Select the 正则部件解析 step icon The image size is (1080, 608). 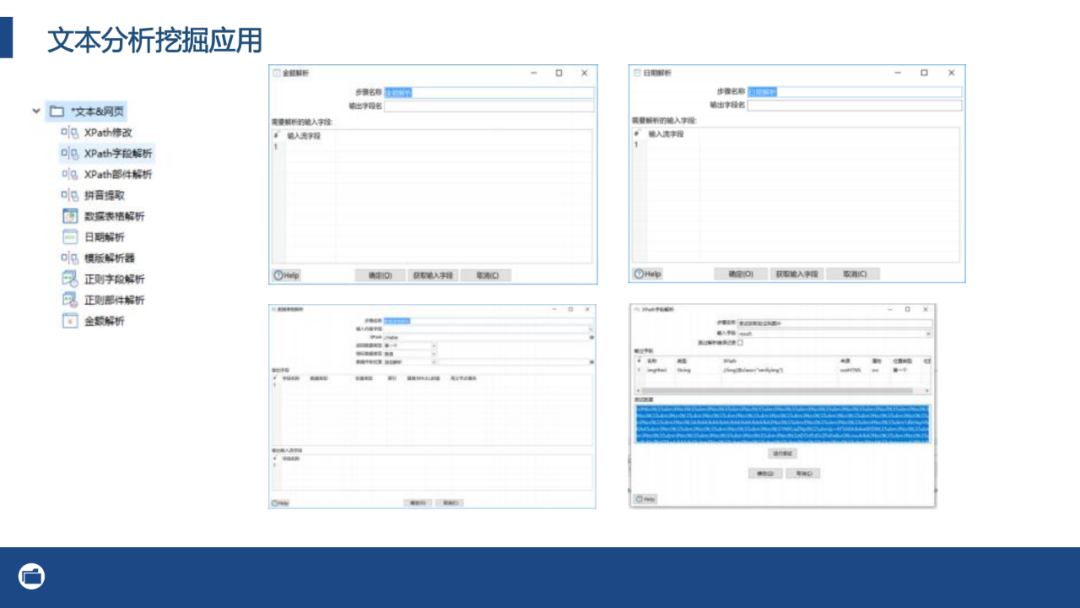70,300
